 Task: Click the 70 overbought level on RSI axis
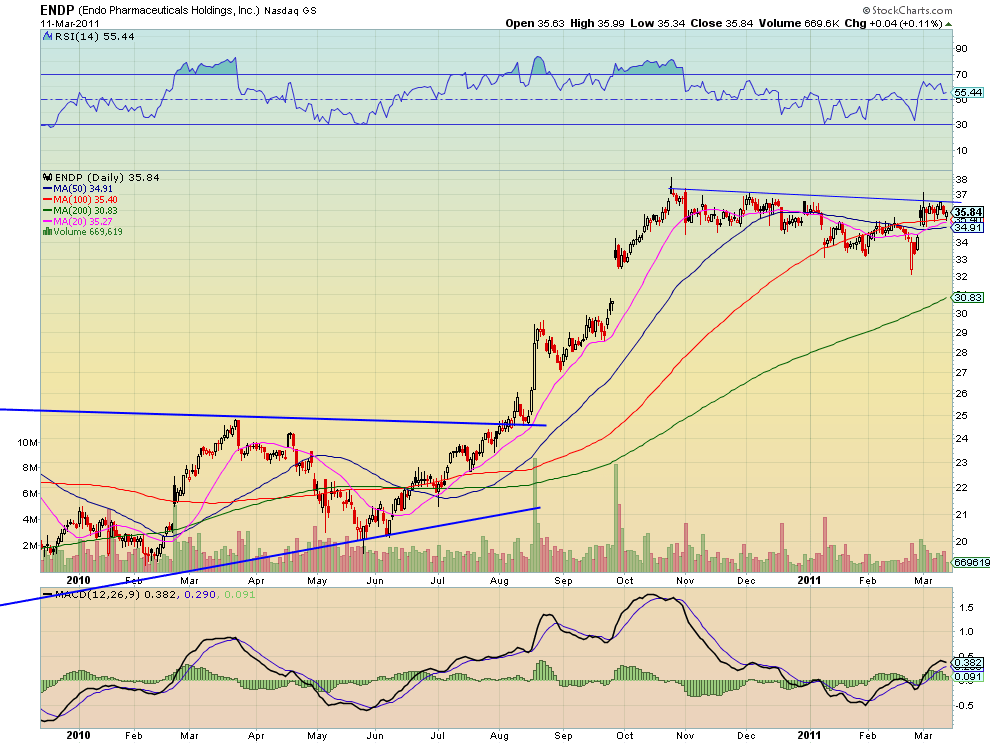961,75
